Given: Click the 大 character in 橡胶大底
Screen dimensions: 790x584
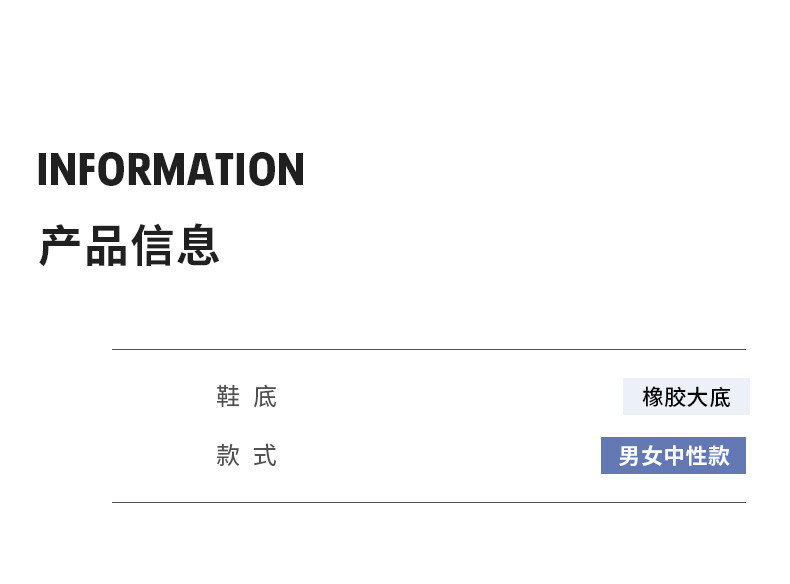Looking at the screenshot, I should [697, 397].
